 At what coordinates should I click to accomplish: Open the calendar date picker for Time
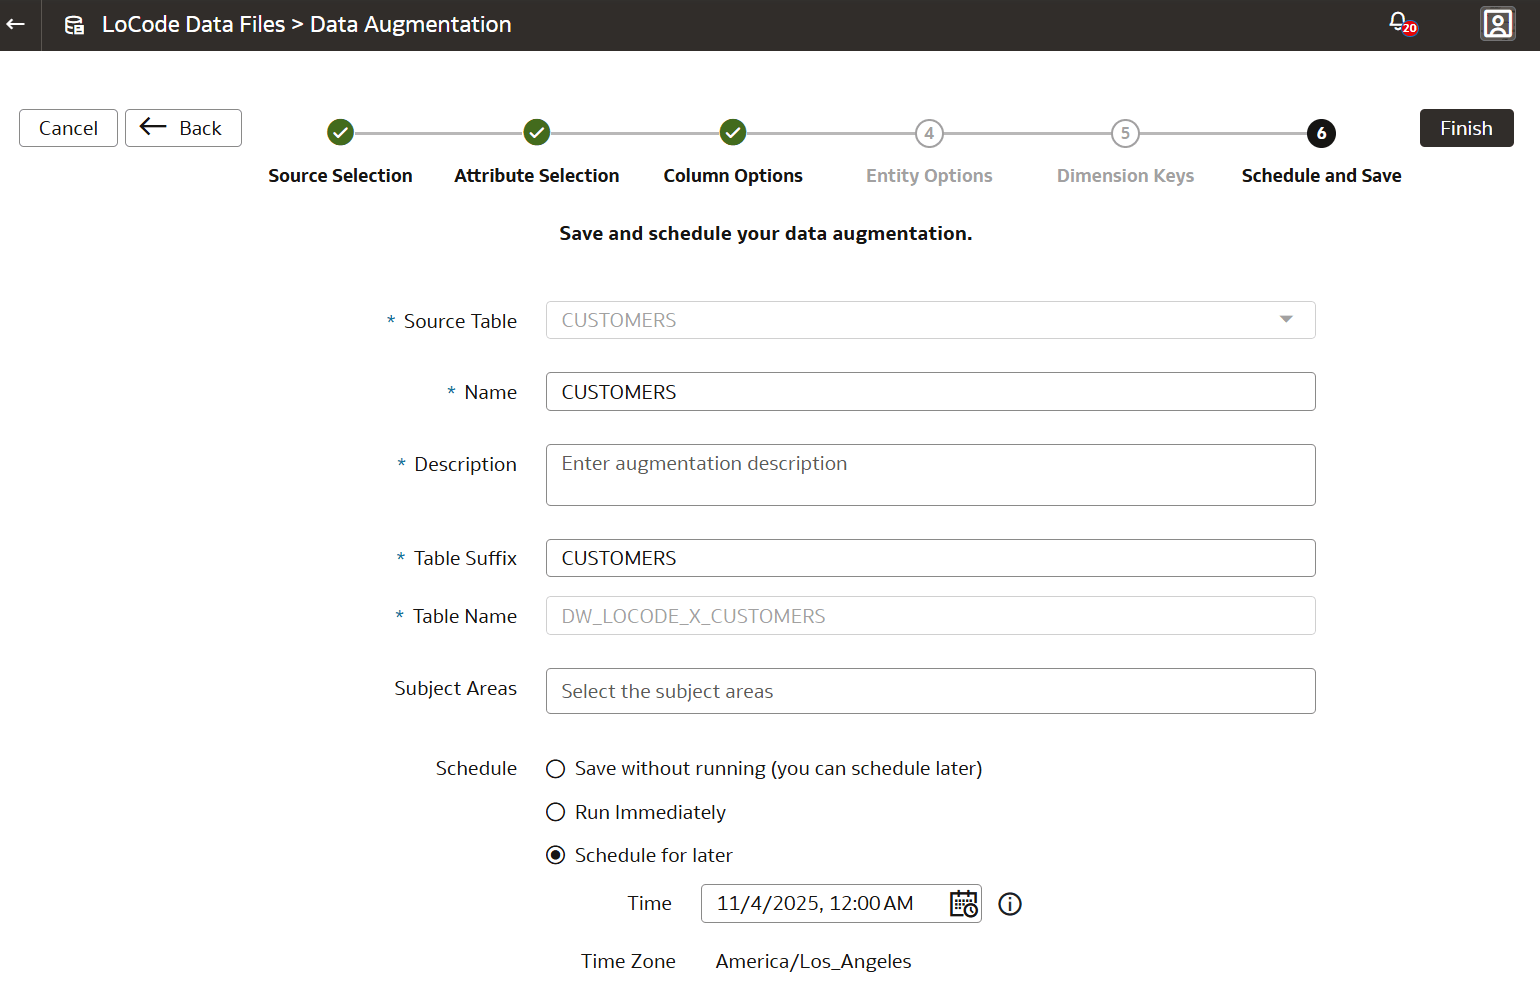[x=963, y=903]
